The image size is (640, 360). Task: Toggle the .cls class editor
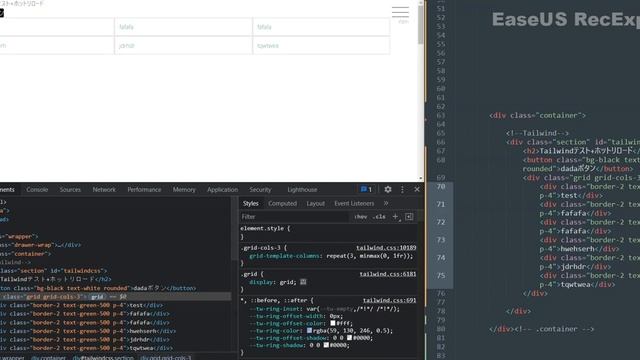[x=379, y=217]
